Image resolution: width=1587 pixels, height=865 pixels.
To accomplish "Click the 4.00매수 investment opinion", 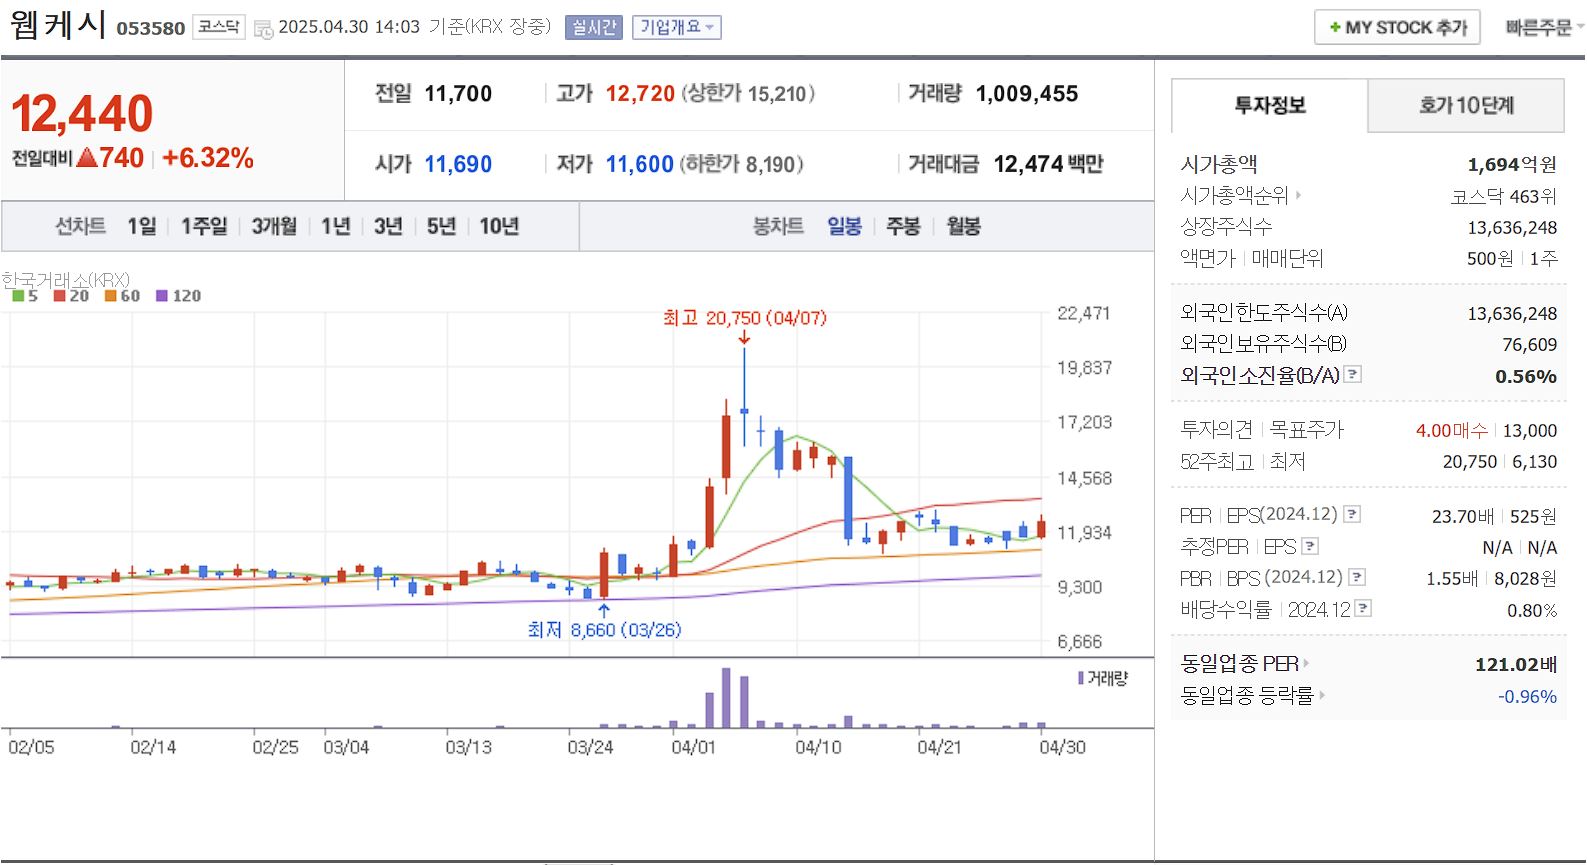I will [x=1451, y=431].
